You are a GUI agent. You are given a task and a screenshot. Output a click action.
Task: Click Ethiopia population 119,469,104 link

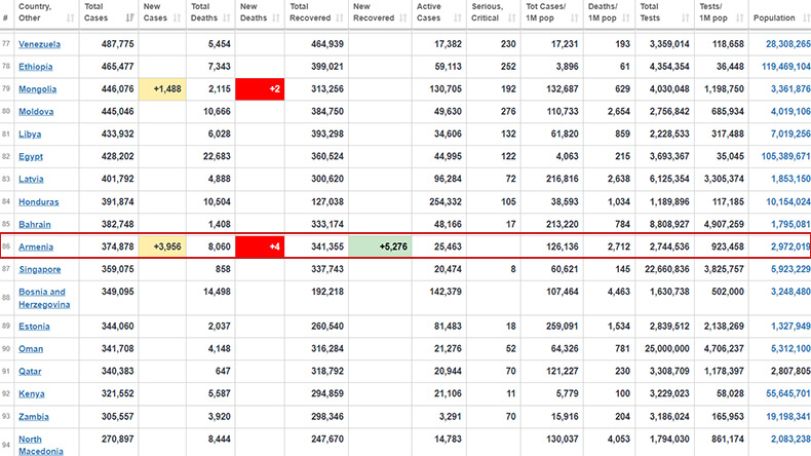coord(786,67)
